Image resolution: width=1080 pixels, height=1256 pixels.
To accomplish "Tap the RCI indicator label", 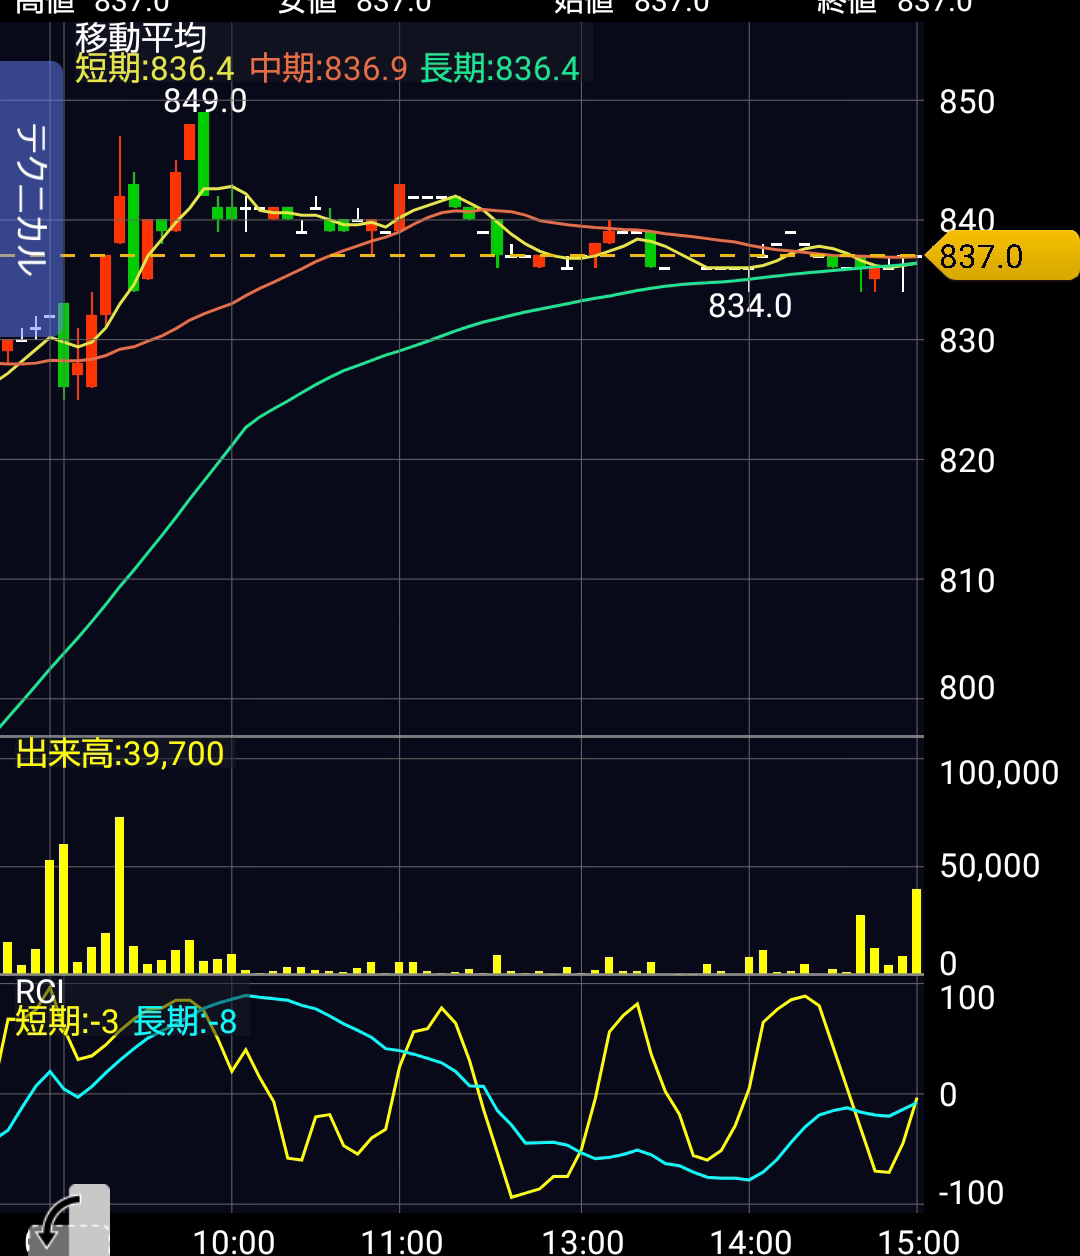I will (x=40, y=991).
